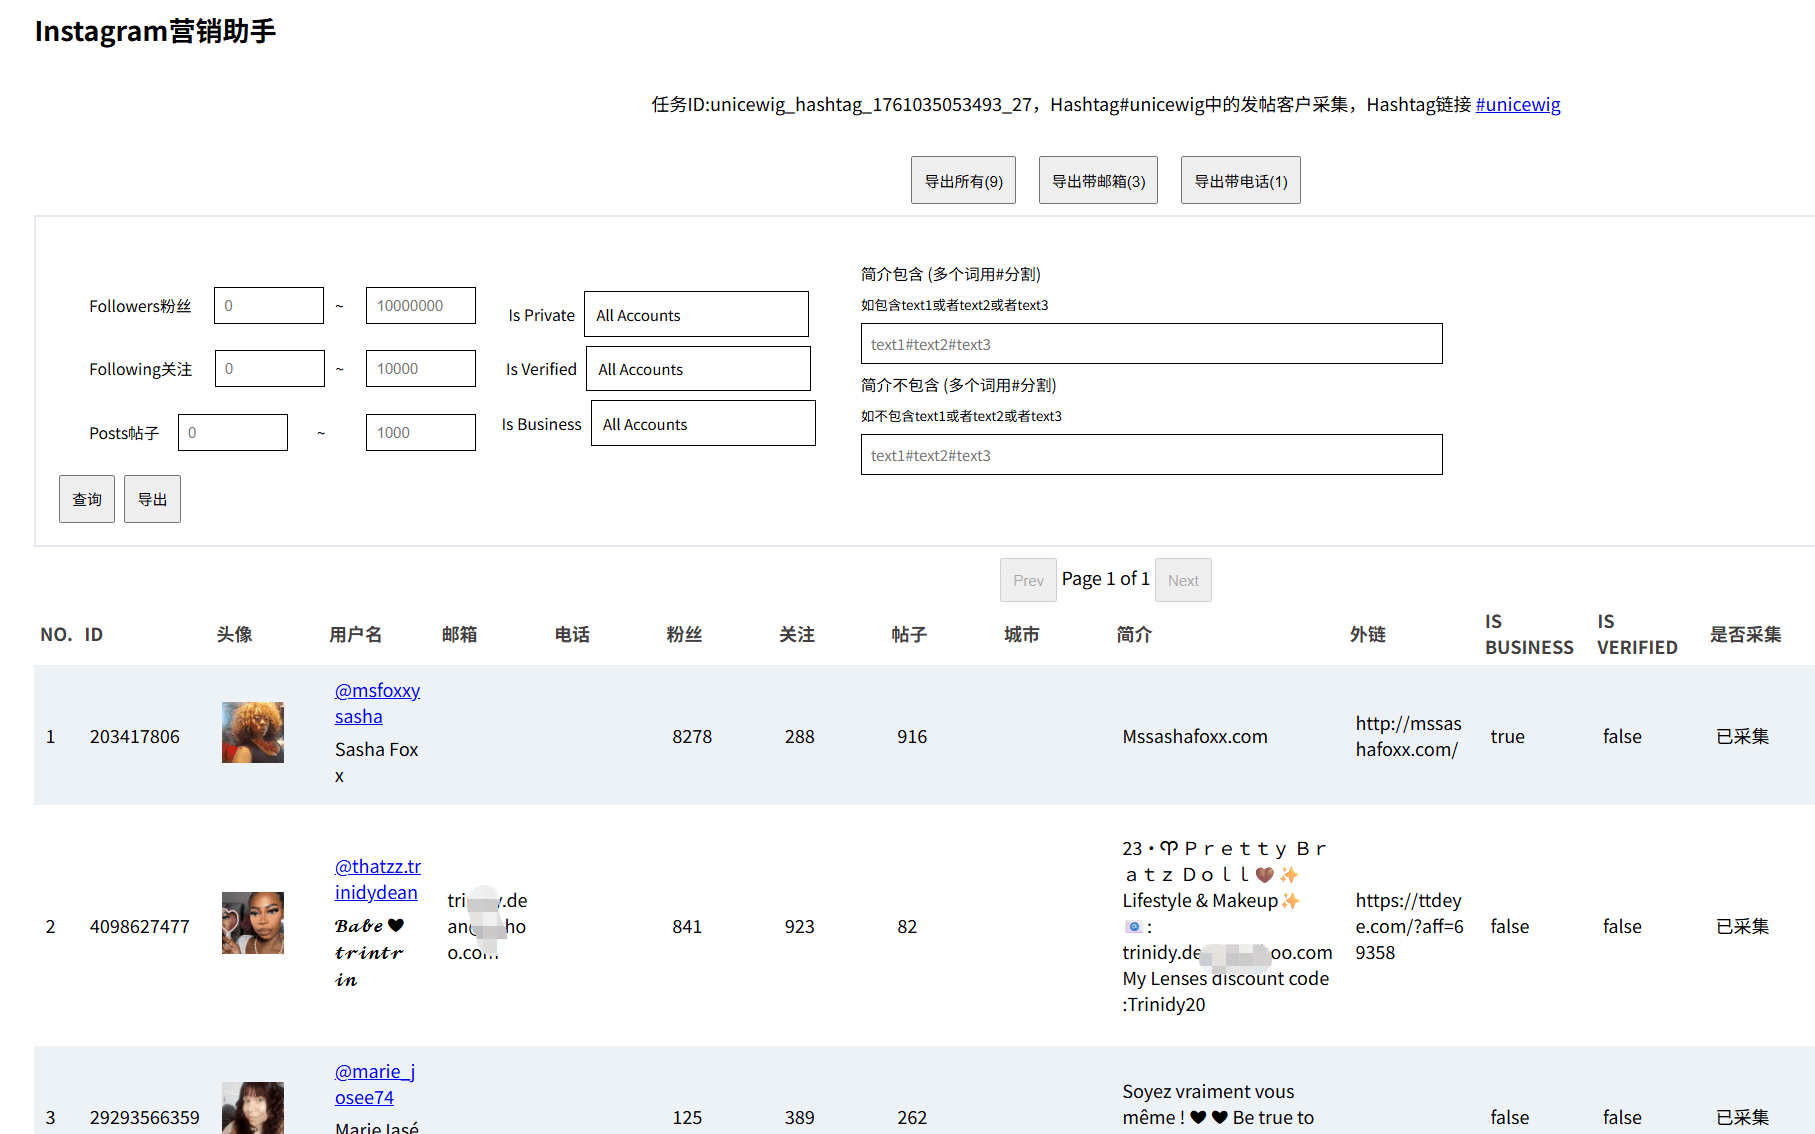This screenshot has height=1134, width=1815.
Task: Focus the Followers maximum 10000000 field
Action: (420, 306)
